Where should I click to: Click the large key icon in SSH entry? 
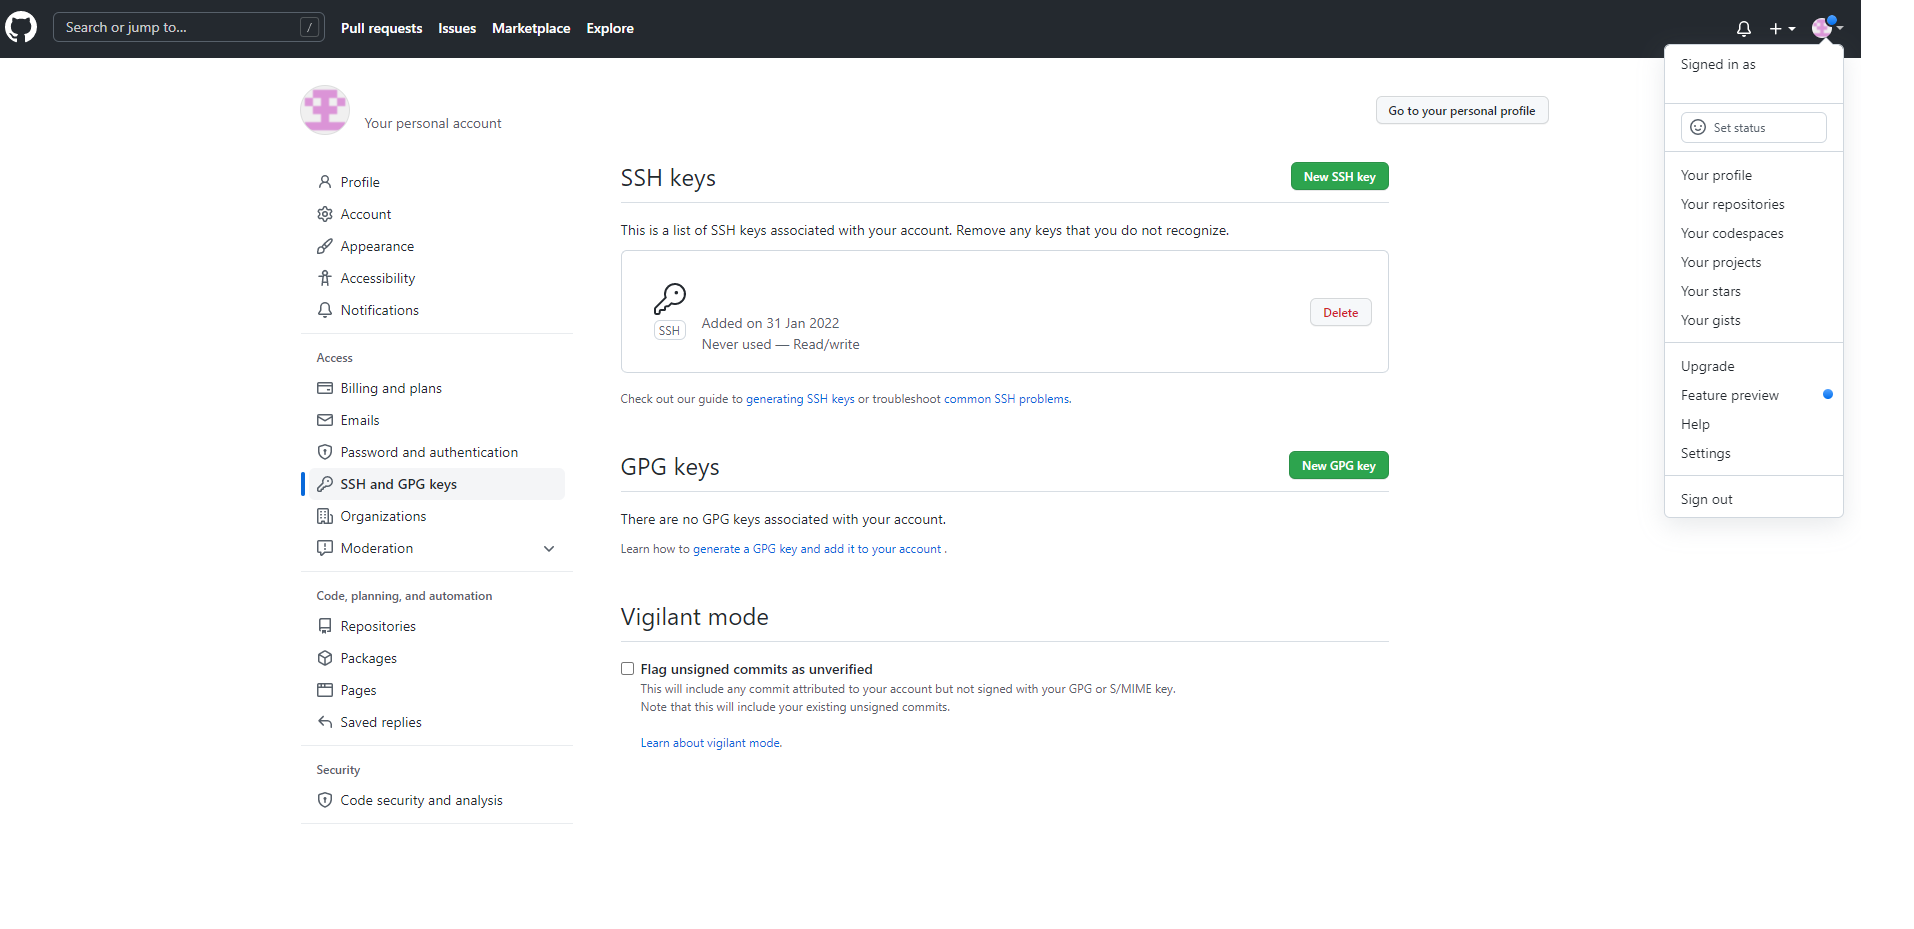[x=670, y=298]
